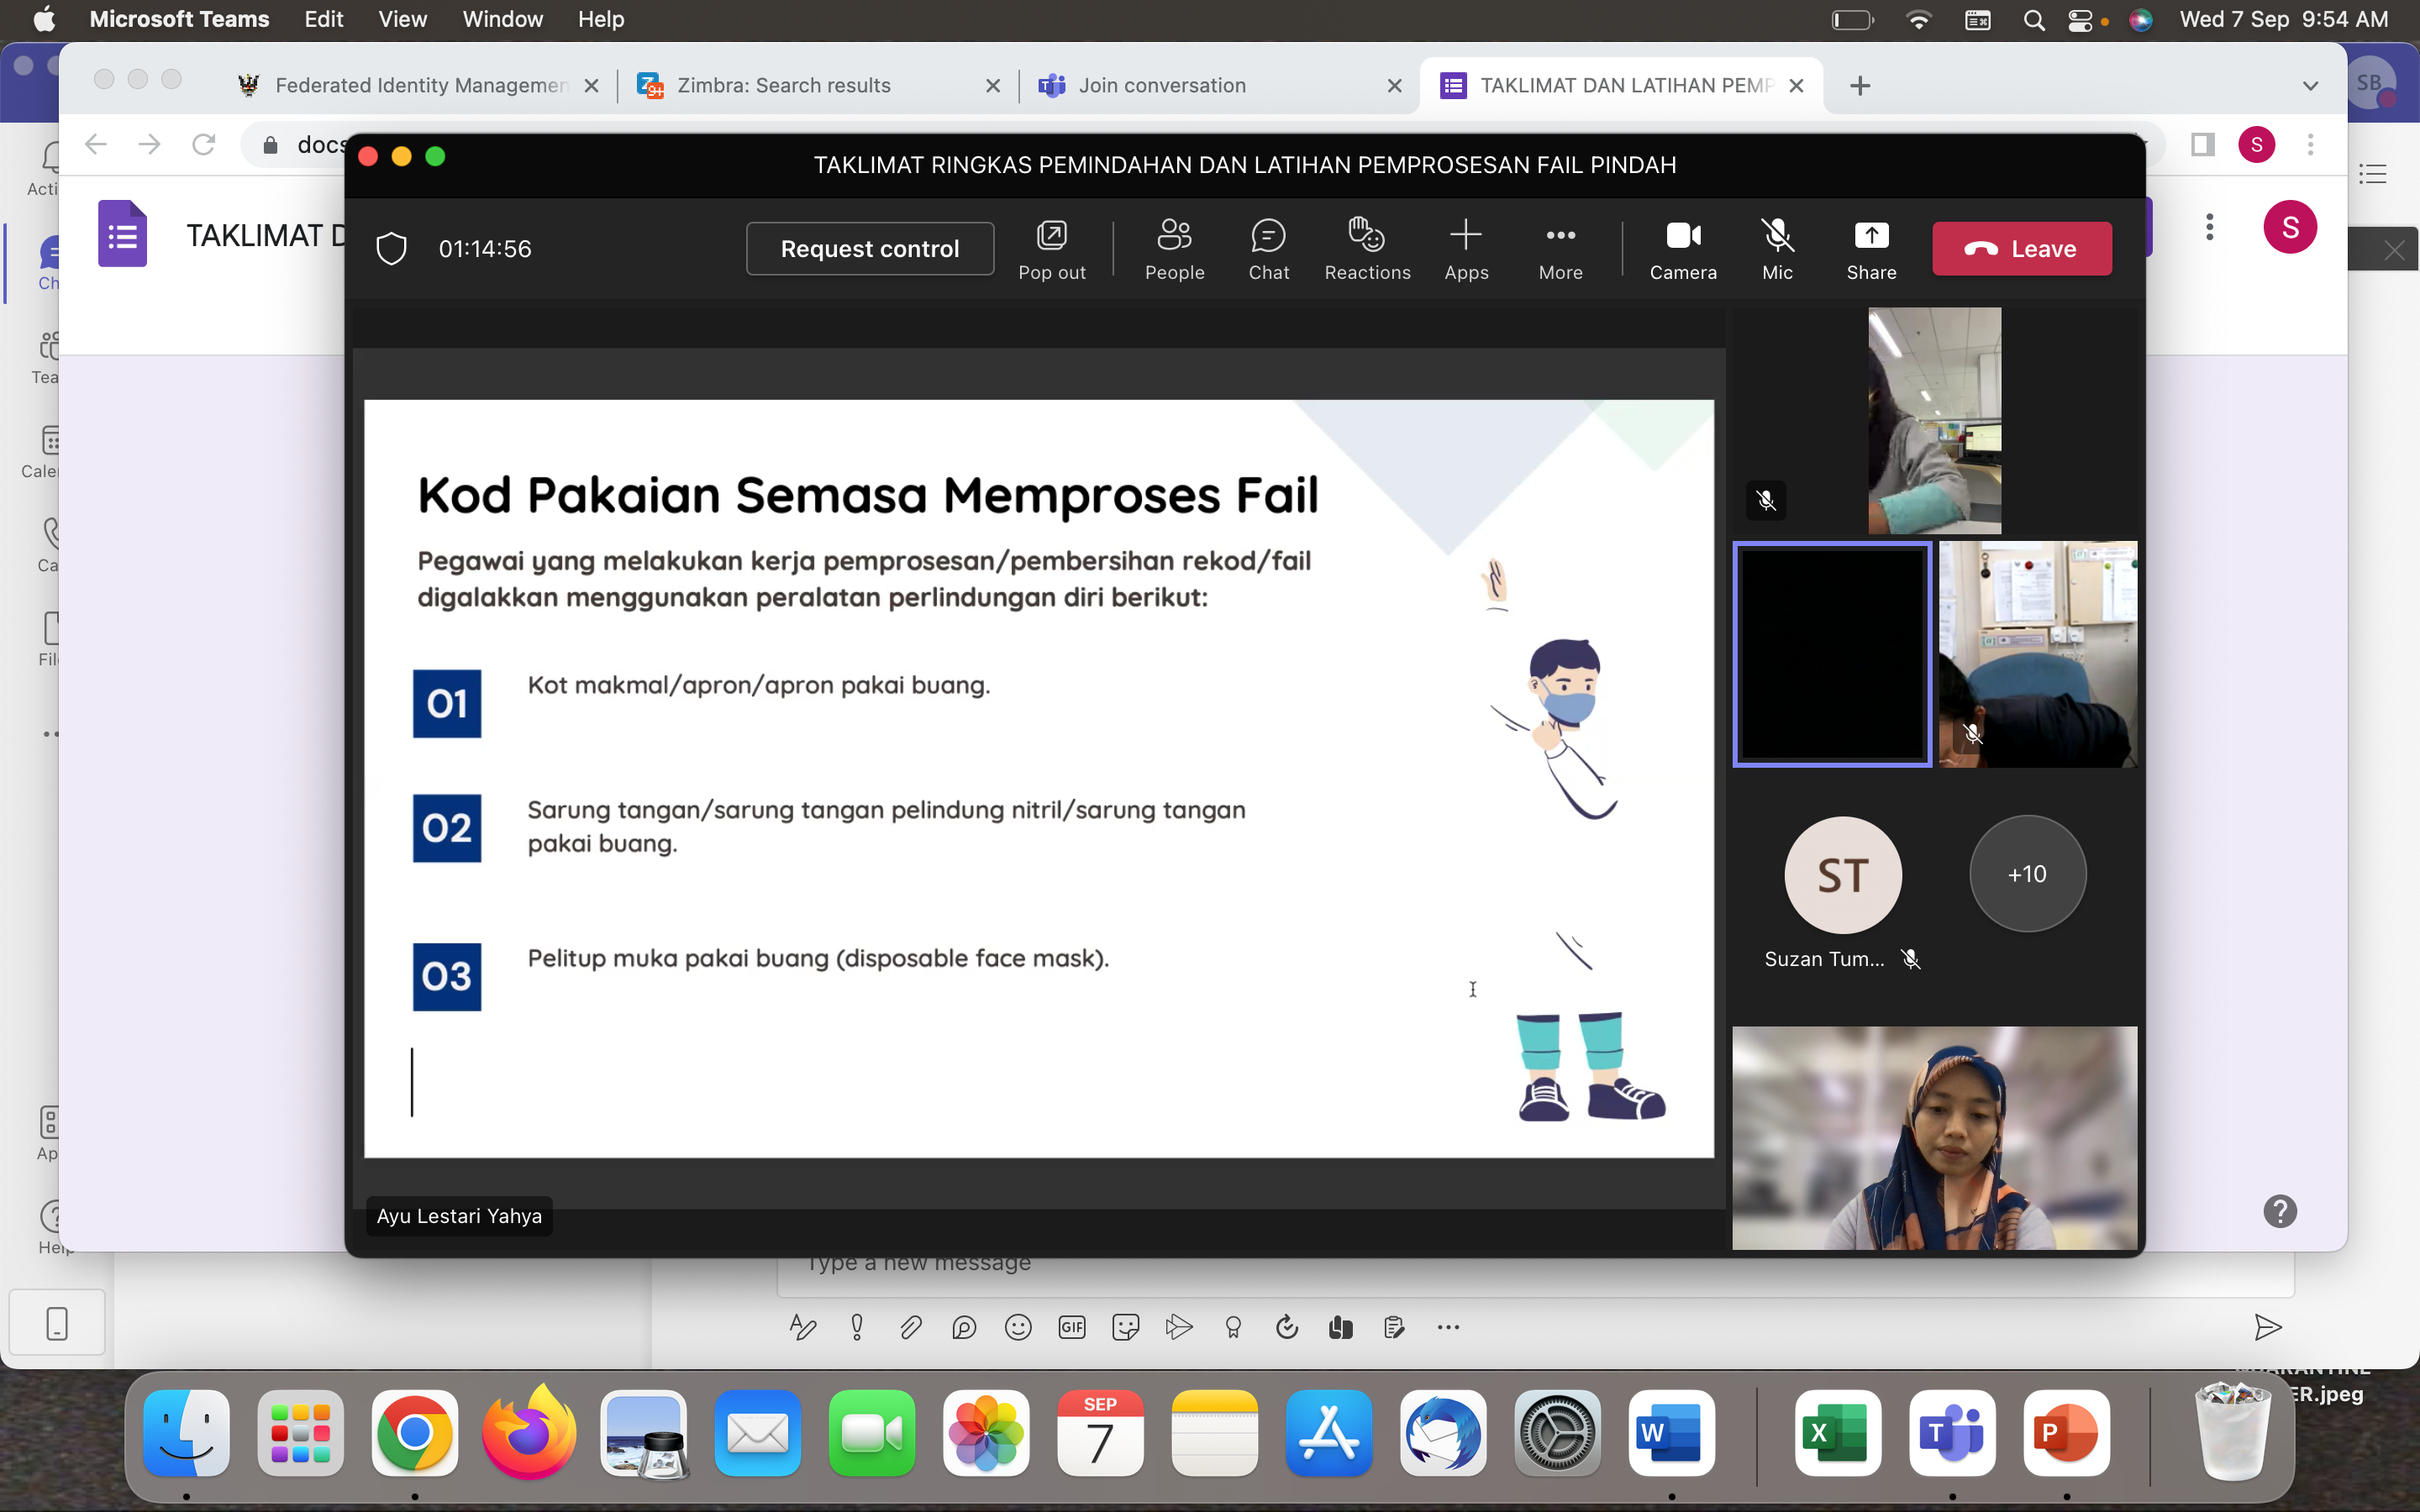Screen dimensions: 2420x1512
Task: Open Finder from the Dock
Action: click(187, 1432)
